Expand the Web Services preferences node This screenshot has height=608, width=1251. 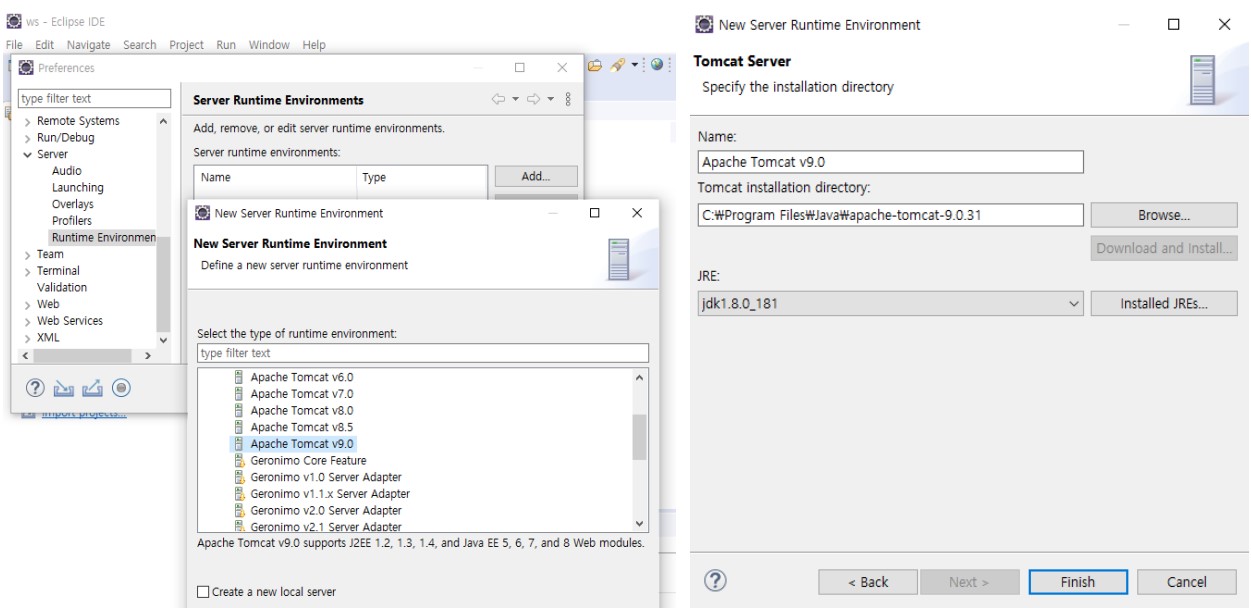coord(27,321)
